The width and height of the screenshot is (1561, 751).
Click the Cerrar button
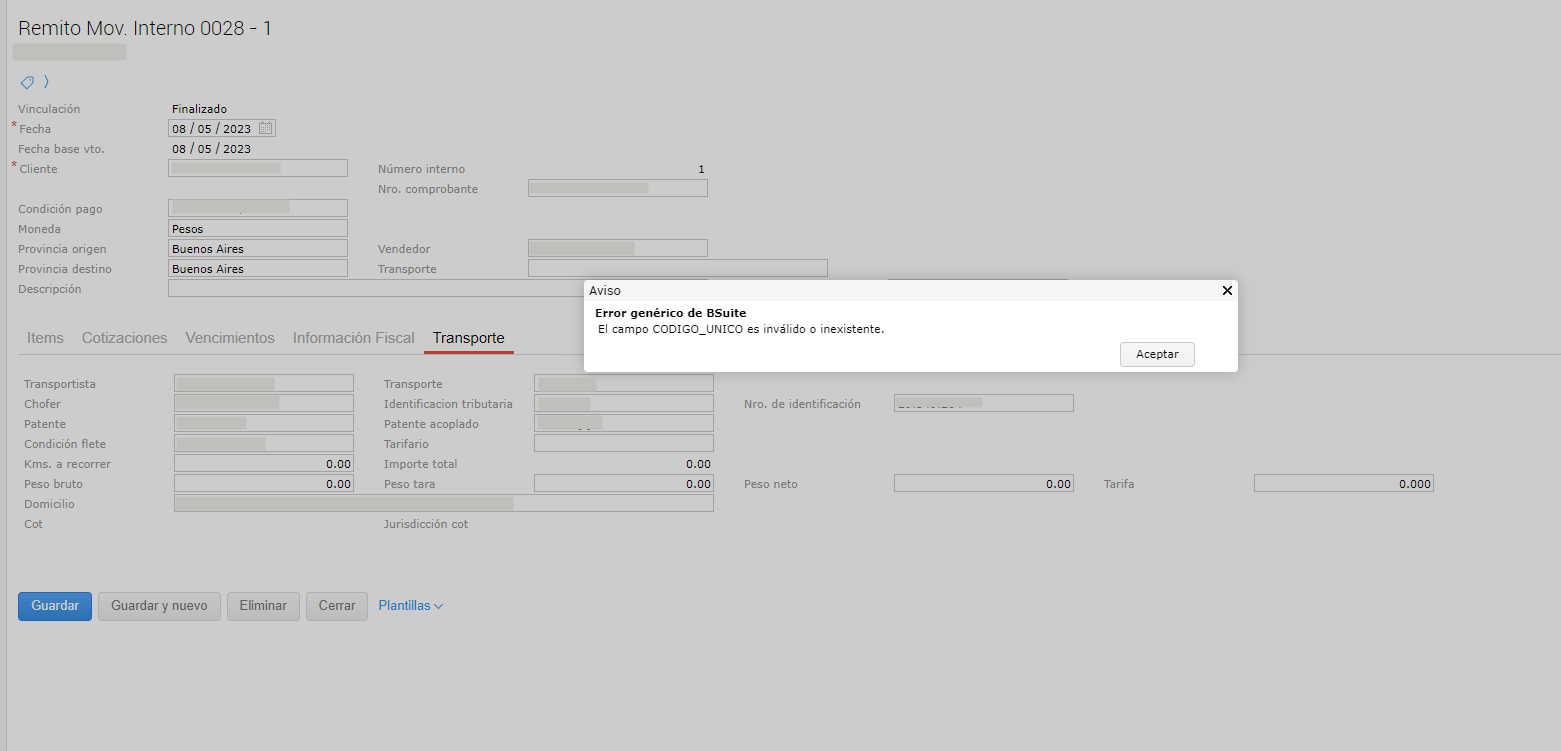[x=337, y=606]
